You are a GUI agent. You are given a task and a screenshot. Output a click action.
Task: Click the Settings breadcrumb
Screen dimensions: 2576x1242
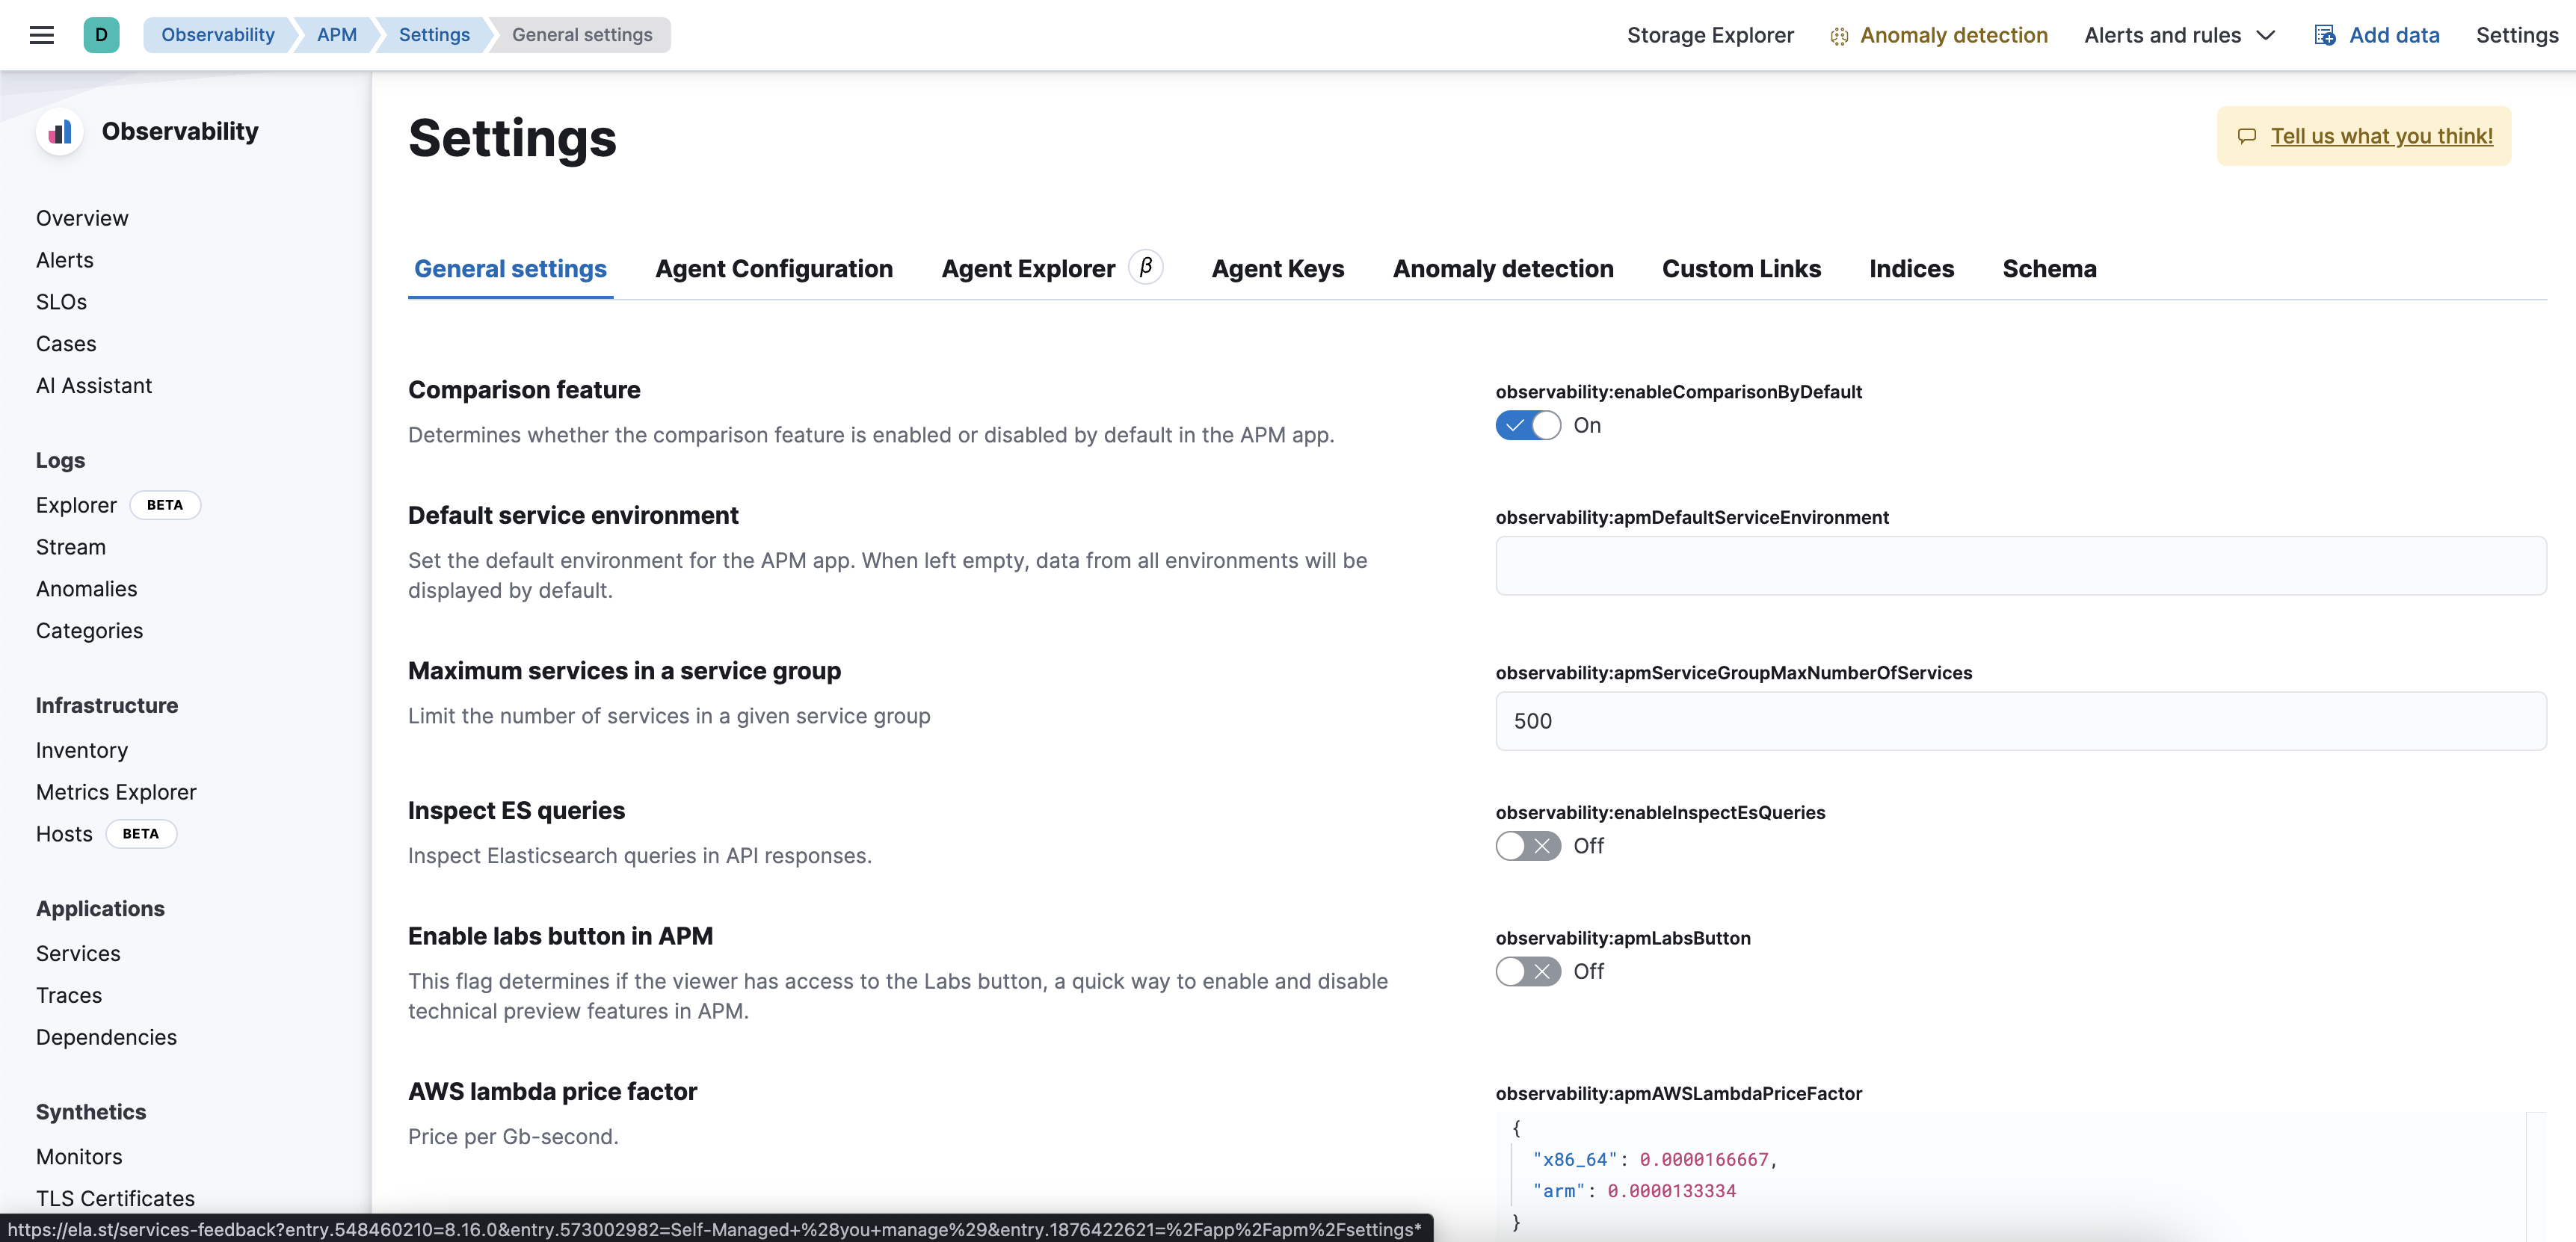point(433,35)
